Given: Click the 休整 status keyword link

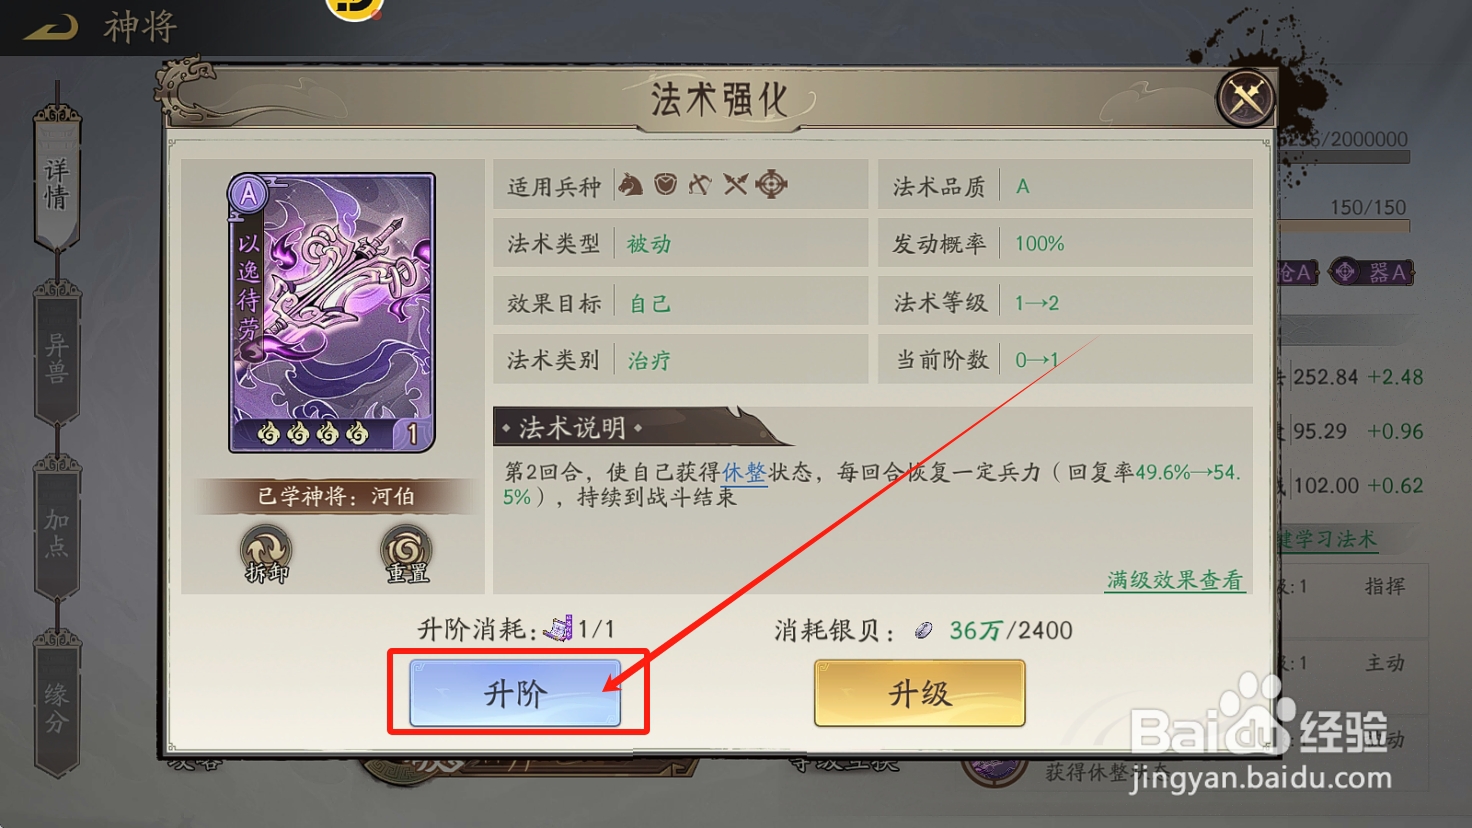Looking at the screenshot, I should (x=744, y=472).
